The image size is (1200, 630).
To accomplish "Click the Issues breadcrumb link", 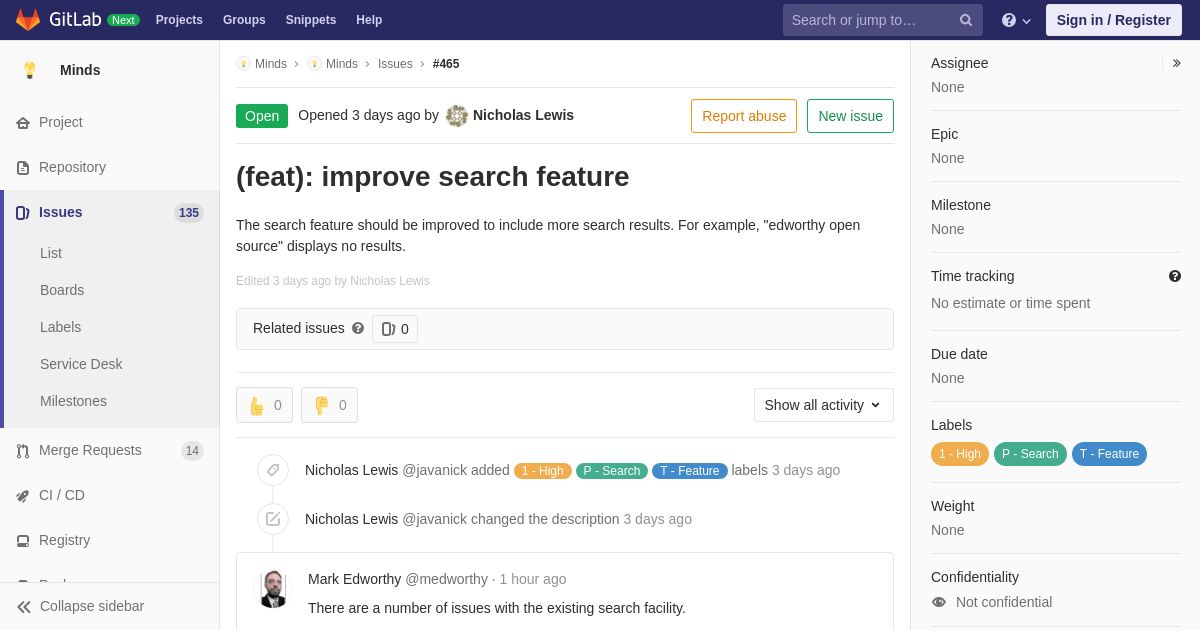I will (x=395, y=64).
